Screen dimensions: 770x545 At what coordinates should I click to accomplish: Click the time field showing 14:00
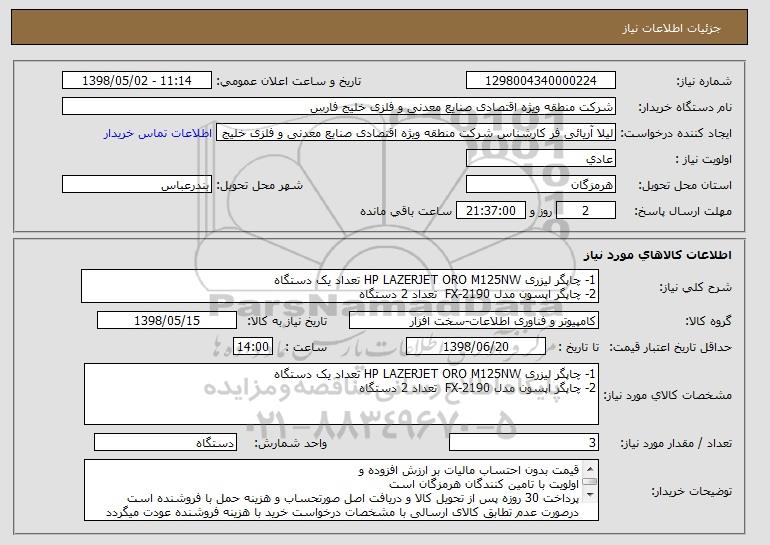coord(253,347)
